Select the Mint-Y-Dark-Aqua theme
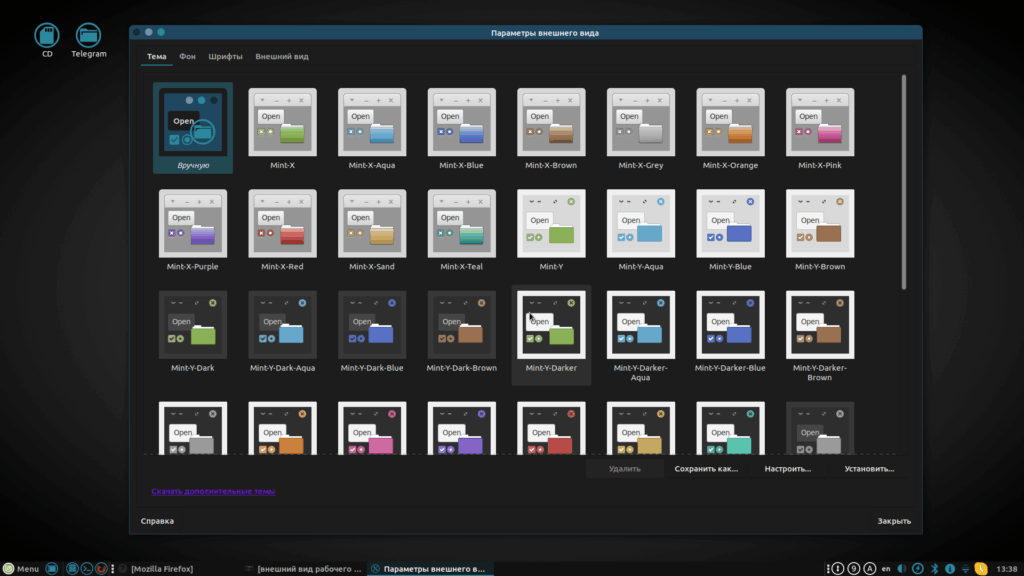This screenshot has height=576, width=1024. point(282,331)
